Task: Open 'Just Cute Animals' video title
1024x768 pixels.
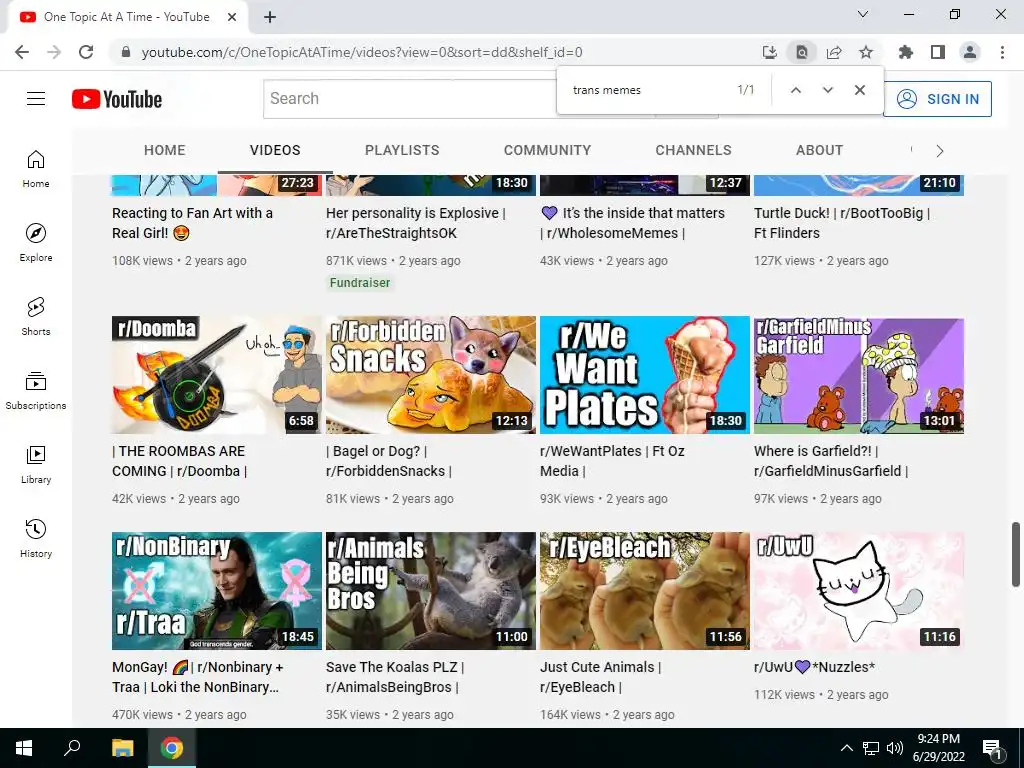Action: pyautogui.click(x=601, y=677)
